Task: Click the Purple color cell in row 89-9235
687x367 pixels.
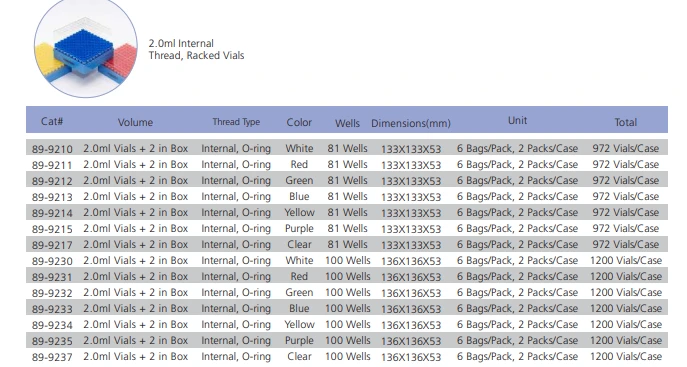Action: (x=299, y=340)
